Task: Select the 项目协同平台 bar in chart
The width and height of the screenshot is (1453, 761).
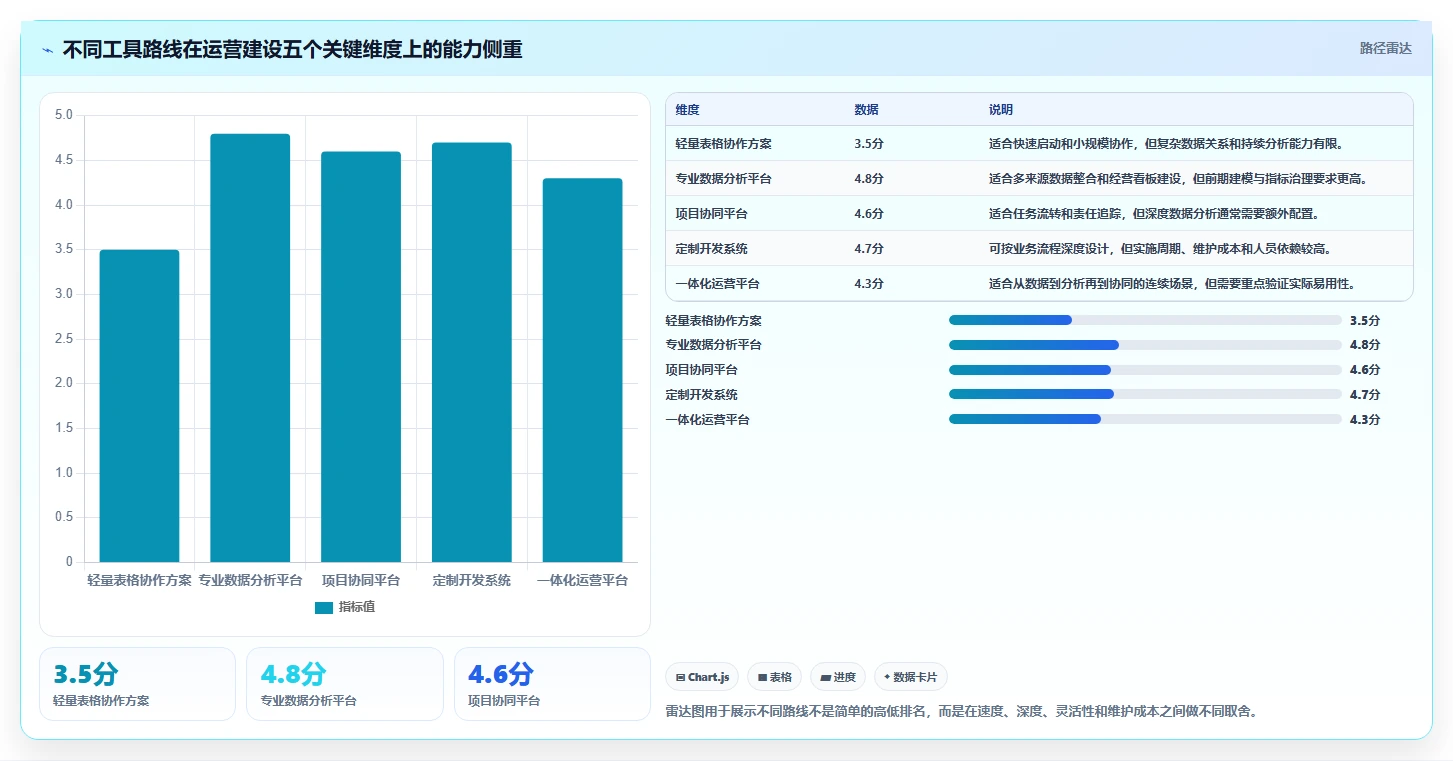Action: point(361,356)
